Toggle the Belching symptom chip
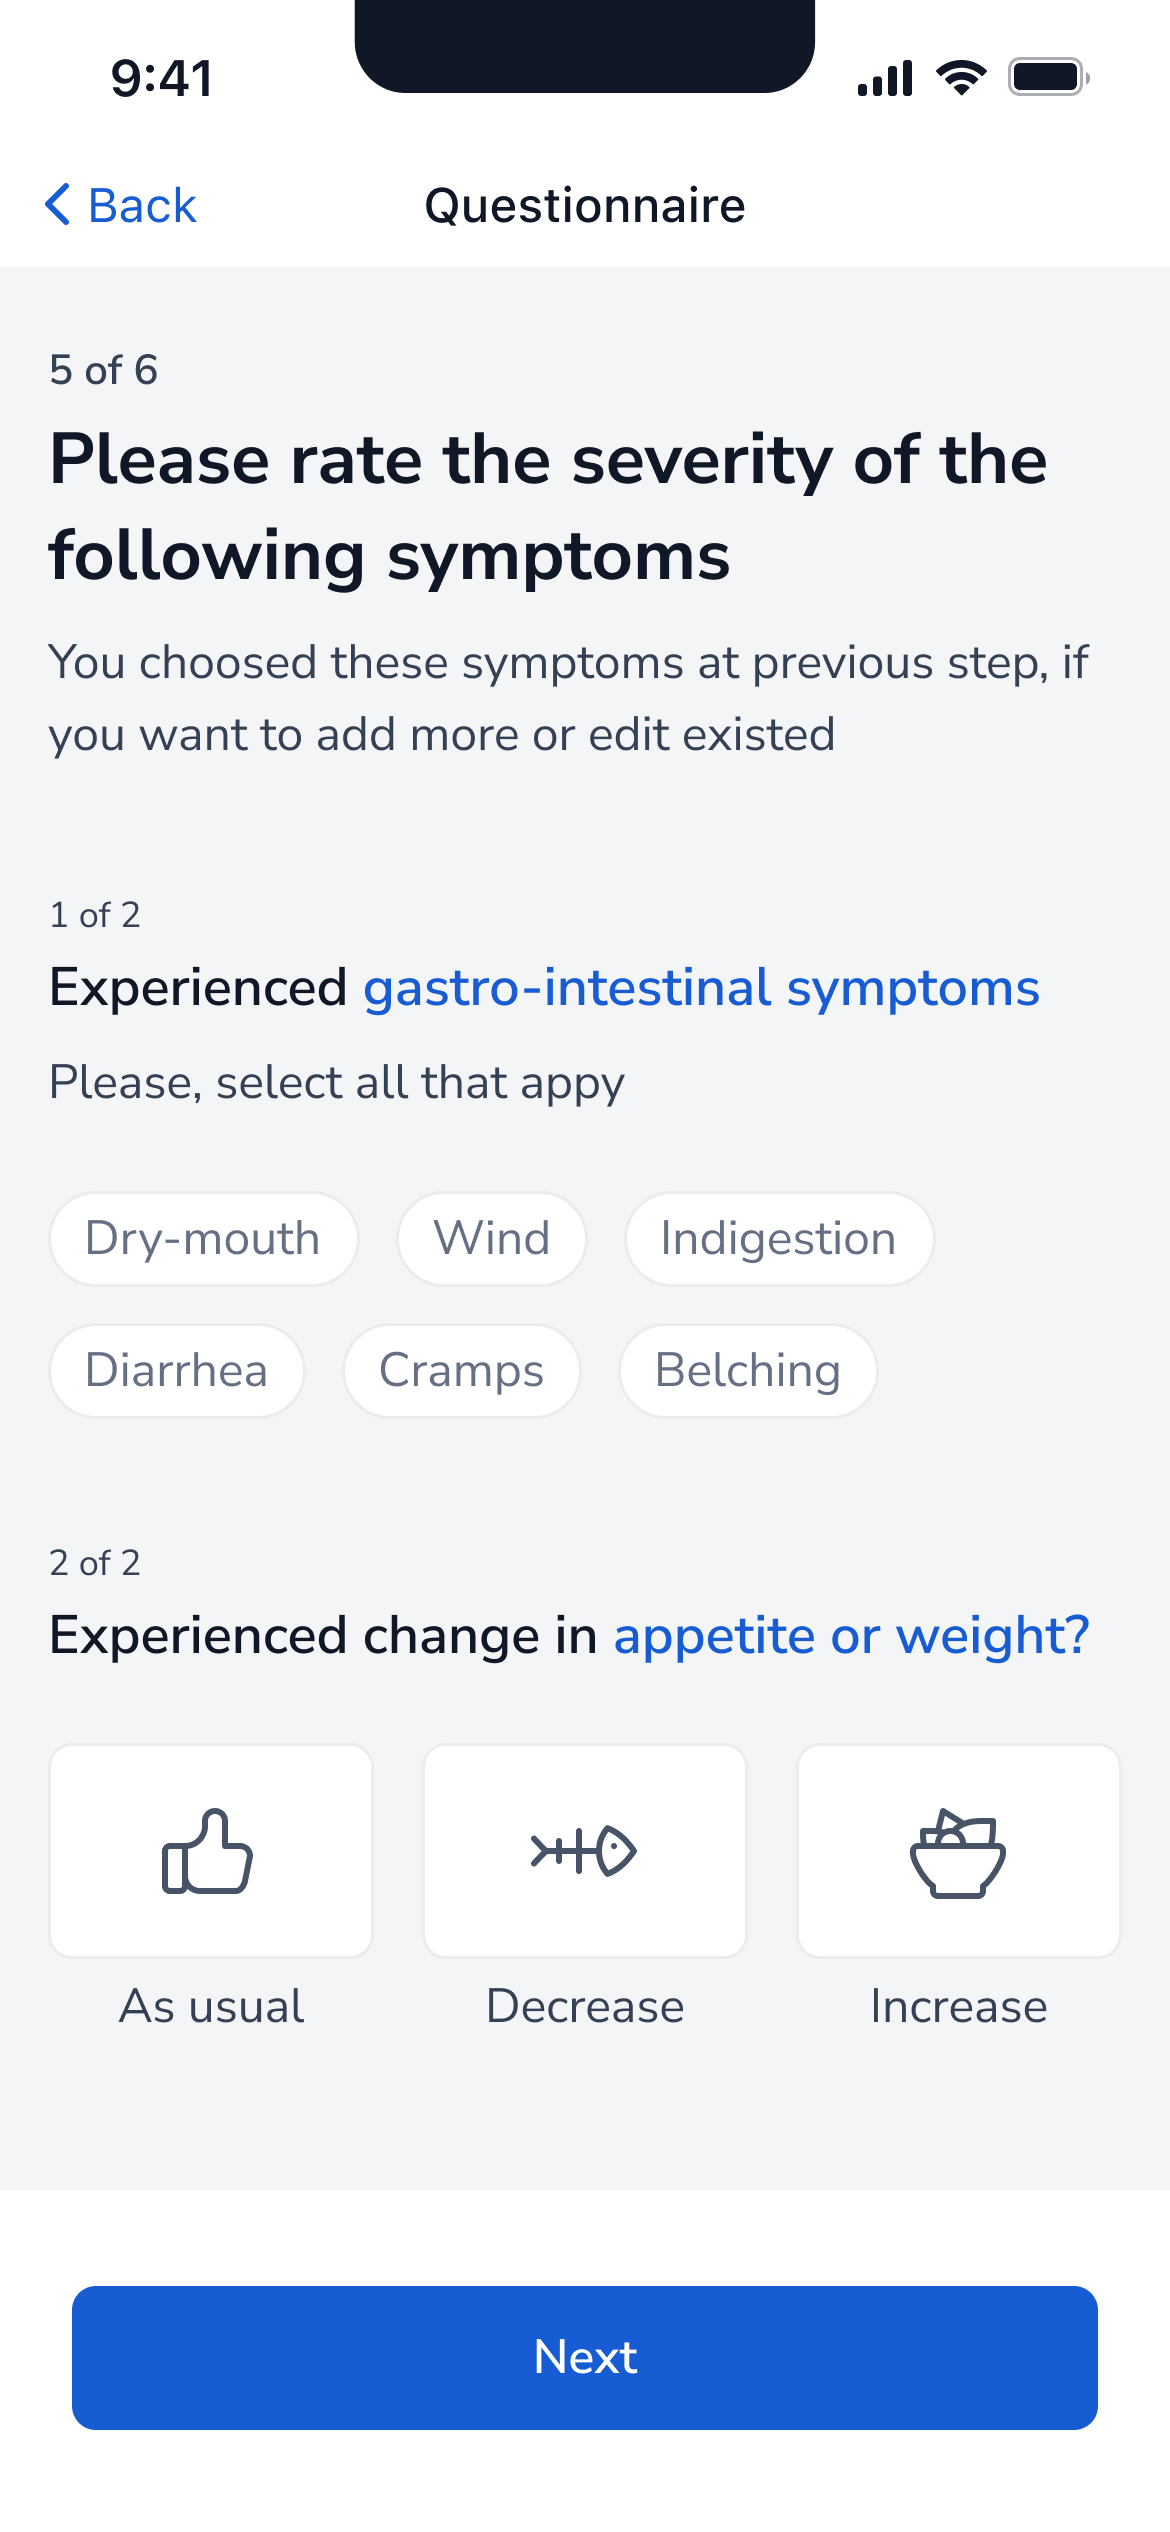 748,1371
